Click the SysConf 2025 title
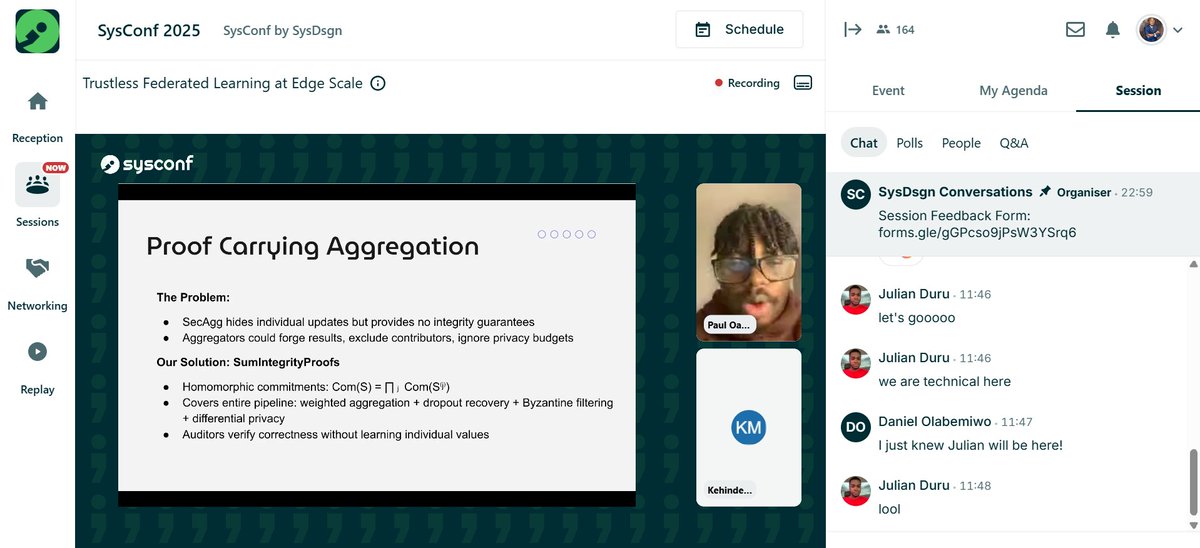This screenshot has width=1200, height=548. (x=149, y=30)
